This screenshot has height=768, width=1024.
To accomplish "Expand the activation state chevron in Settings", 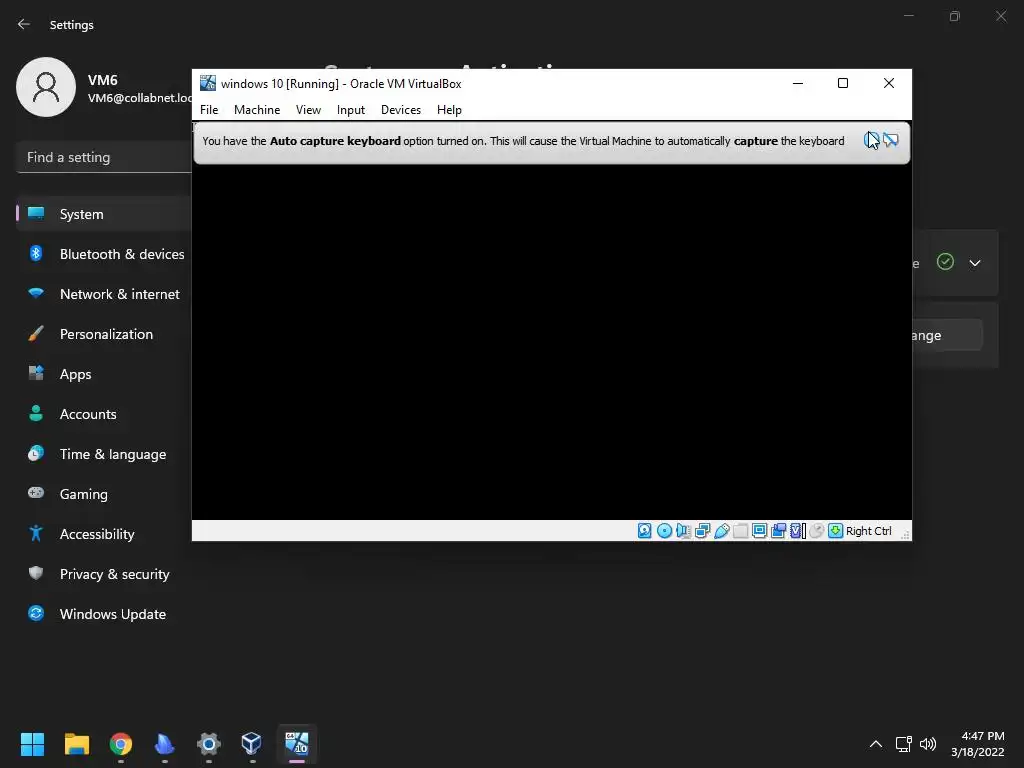I will coord(975,263).
